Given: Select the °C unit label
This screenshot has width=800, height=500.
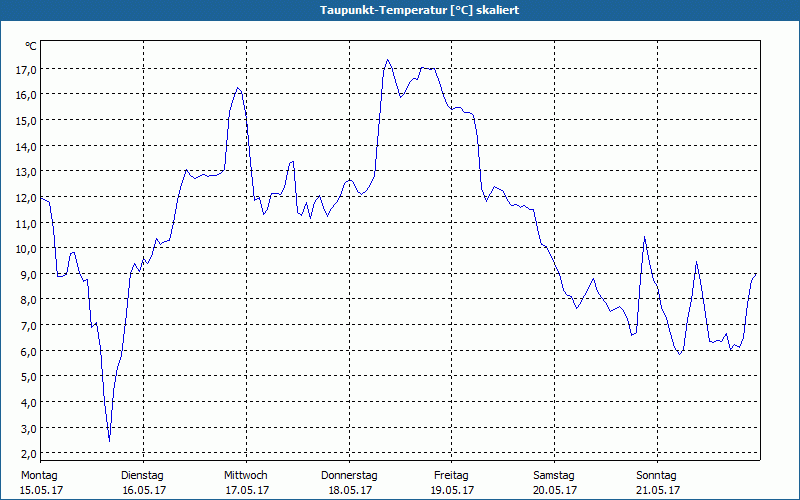Looking at the screenshot, I should 31,46.
